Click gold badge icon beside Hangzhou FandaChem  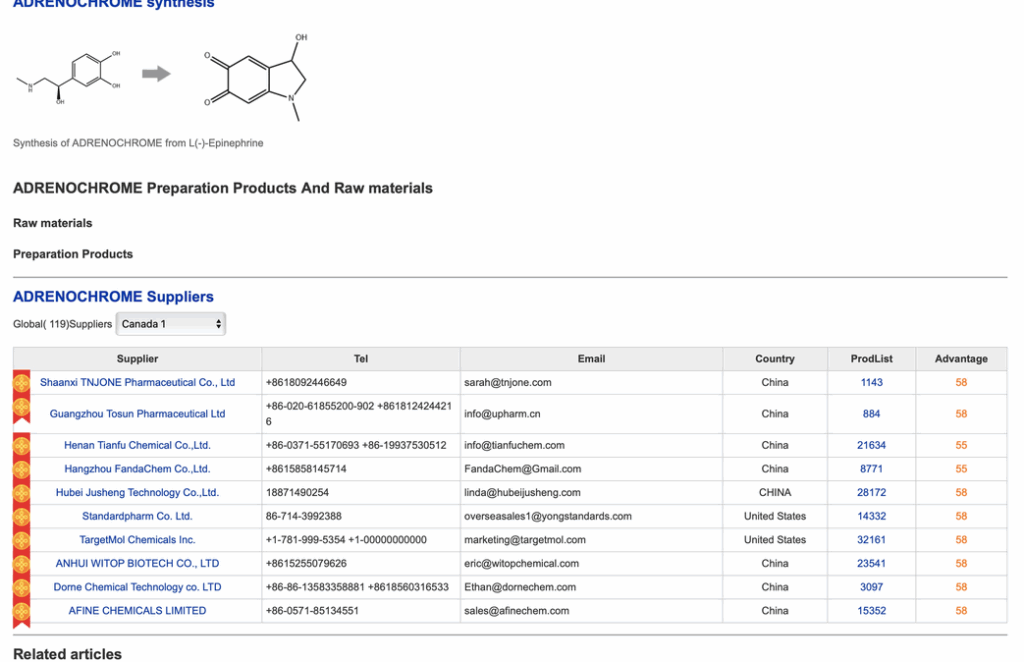(22, 469)
